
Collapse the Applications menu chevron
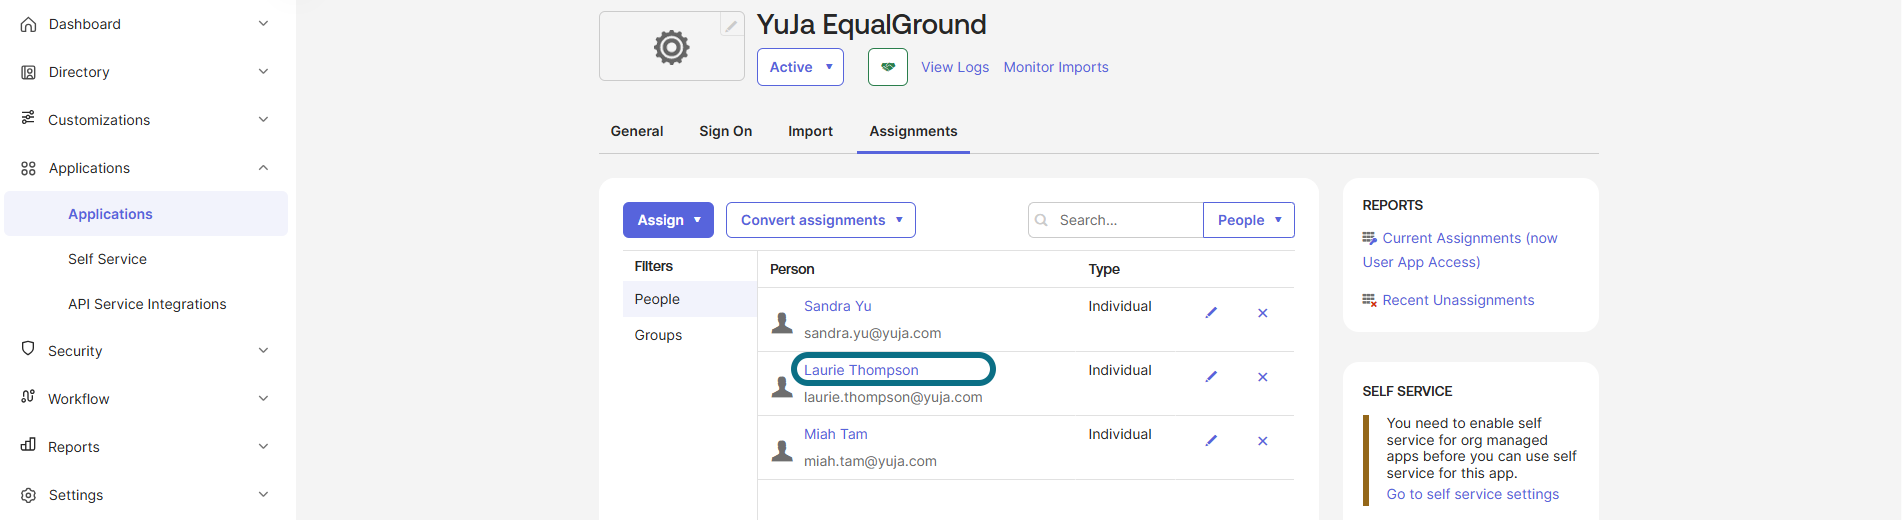coord(263,168)
